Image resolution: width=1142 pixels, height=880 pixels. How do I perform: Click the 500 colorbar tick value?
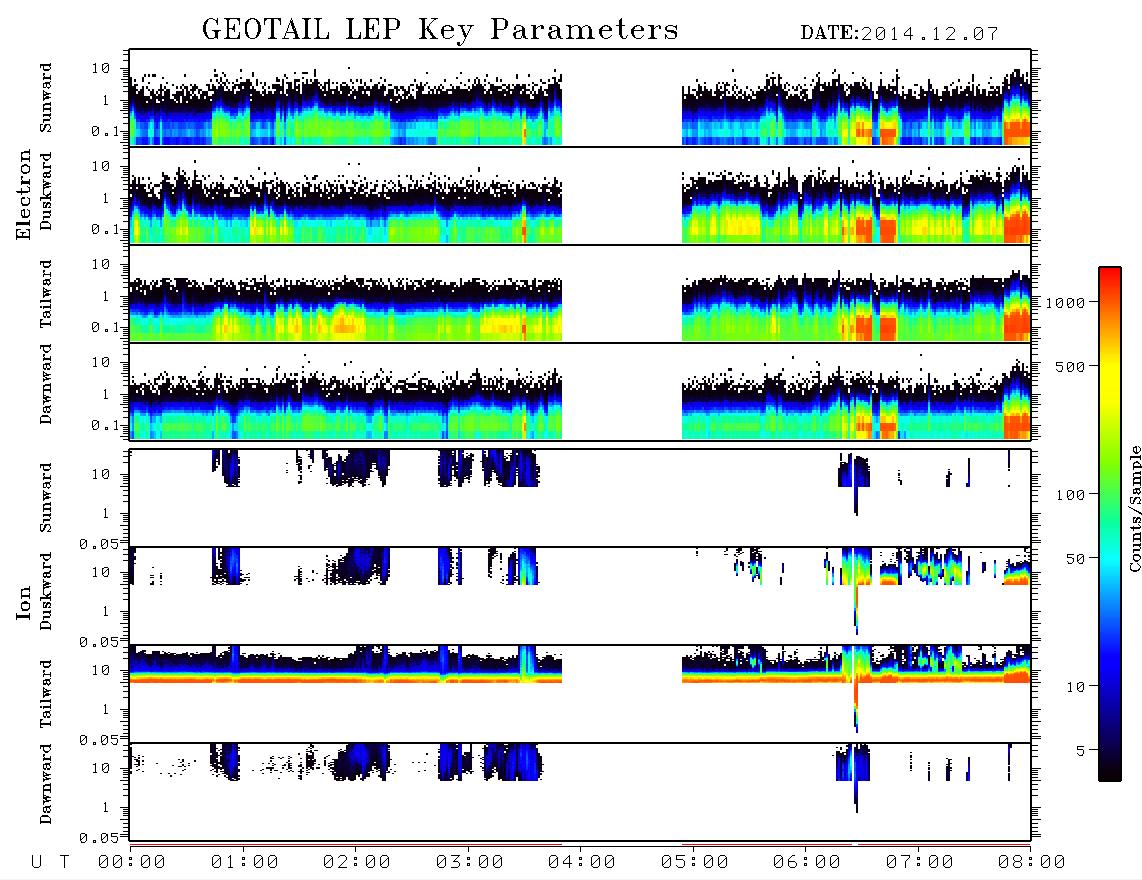click(1071, 367)
